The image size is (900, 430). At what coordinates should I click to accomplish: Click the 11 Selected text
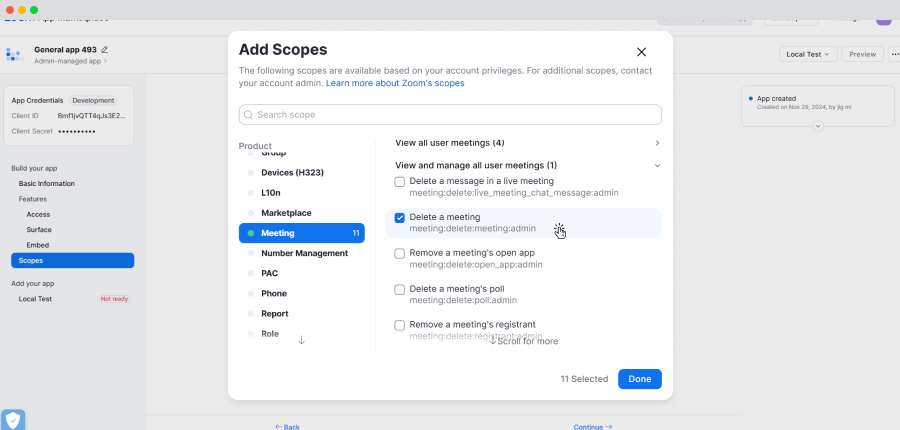(x=584, y=379)
